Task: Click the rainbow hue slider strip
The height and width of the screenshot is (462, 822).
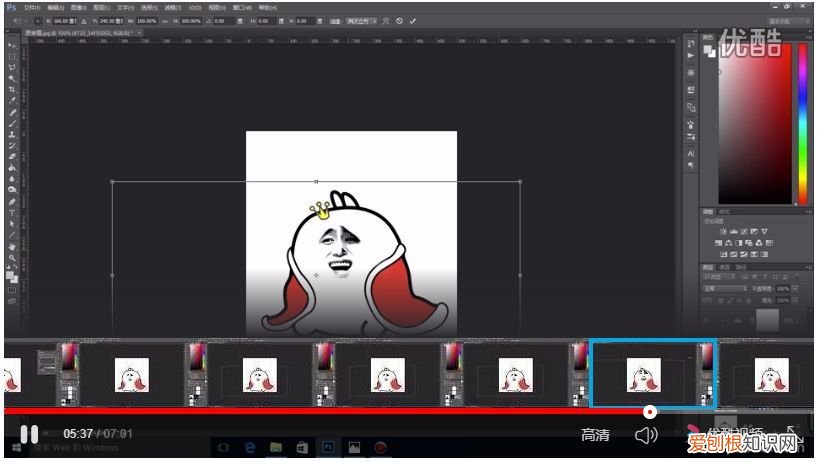Action: point(801,124)
